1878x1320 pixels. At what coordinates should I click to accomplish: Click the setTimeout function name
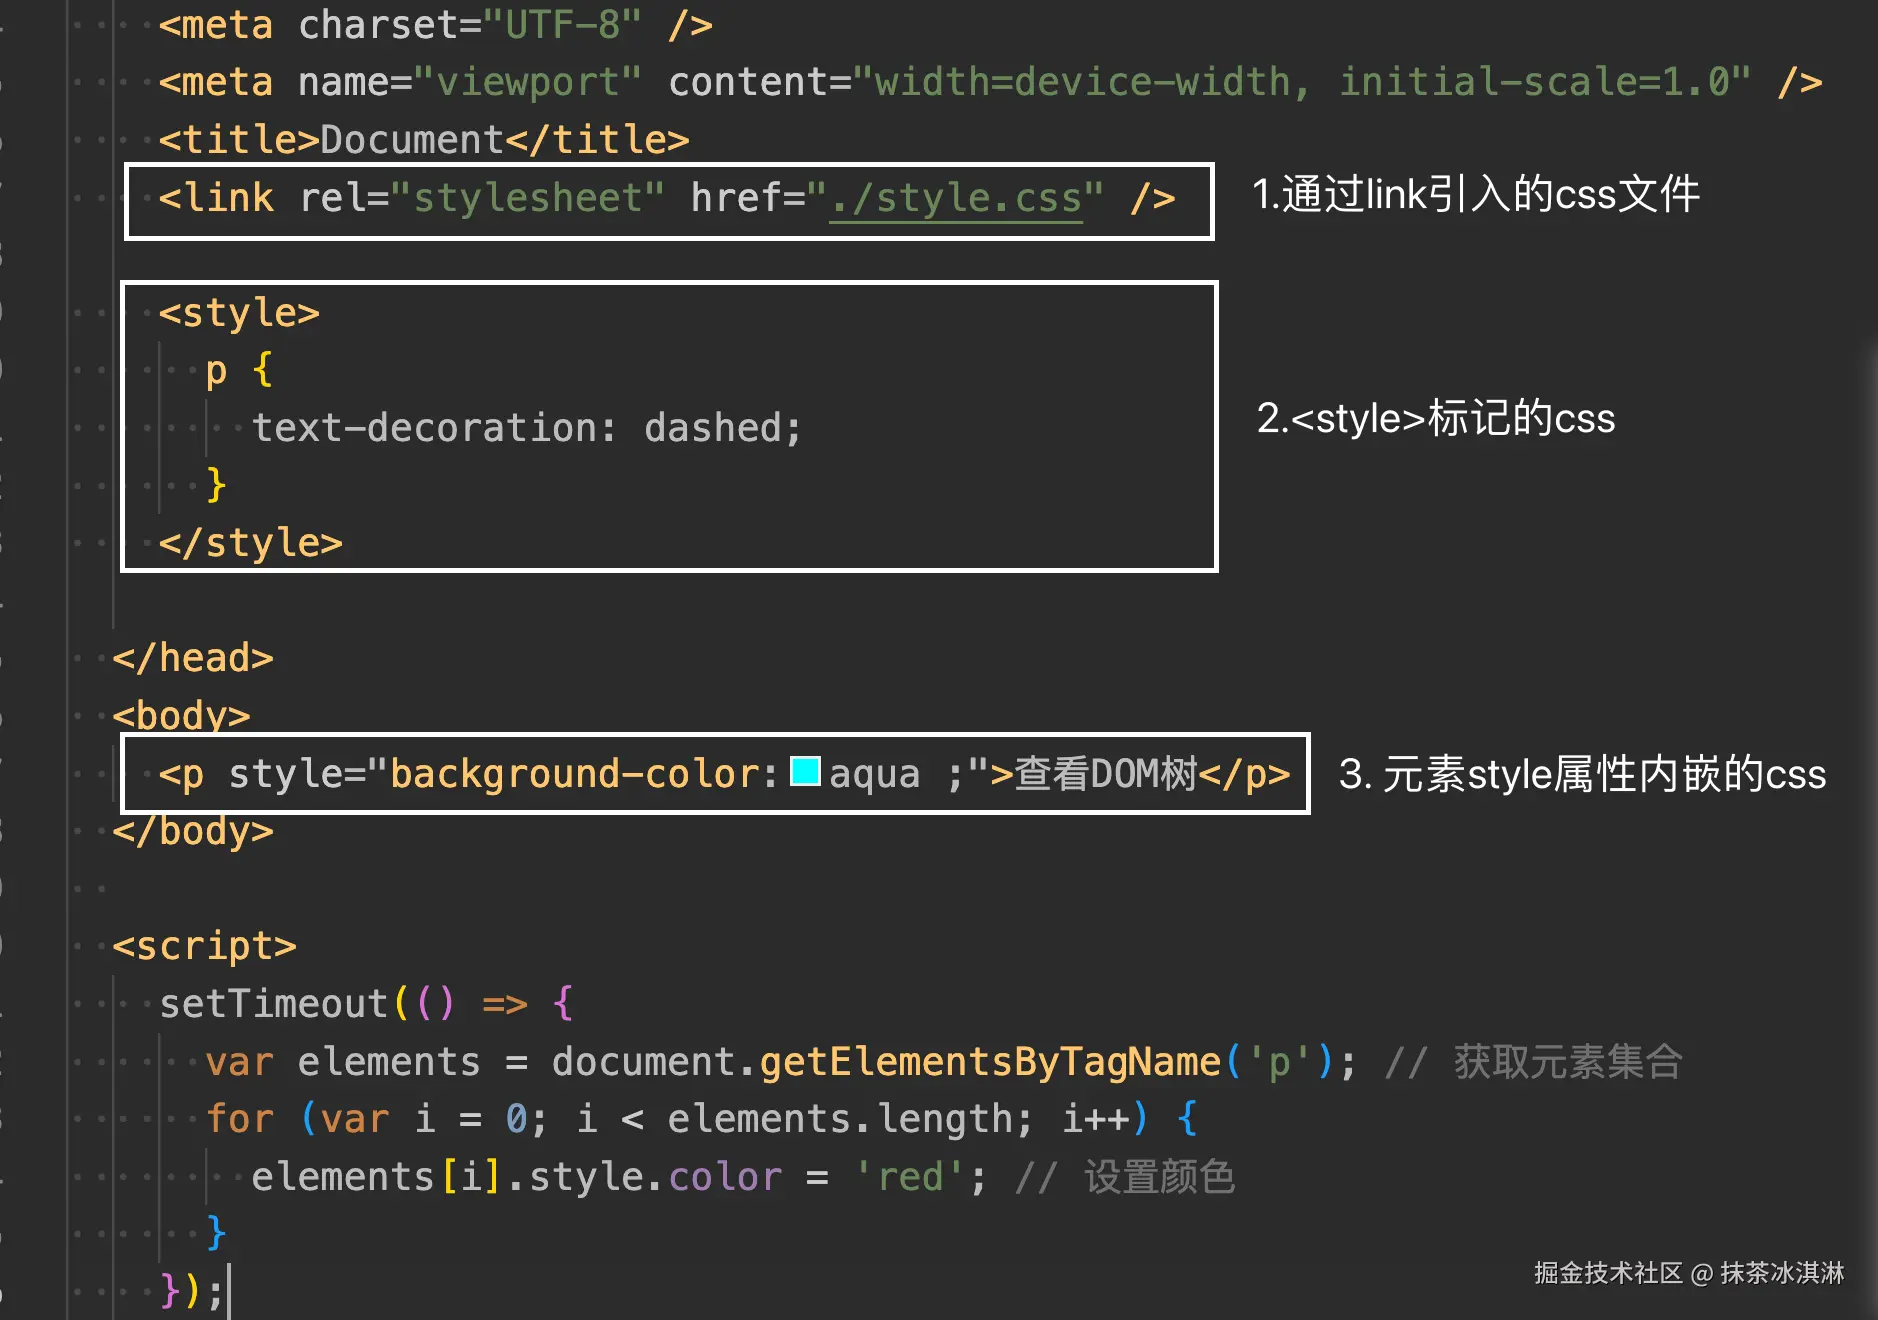click(x=274, y=1004)
